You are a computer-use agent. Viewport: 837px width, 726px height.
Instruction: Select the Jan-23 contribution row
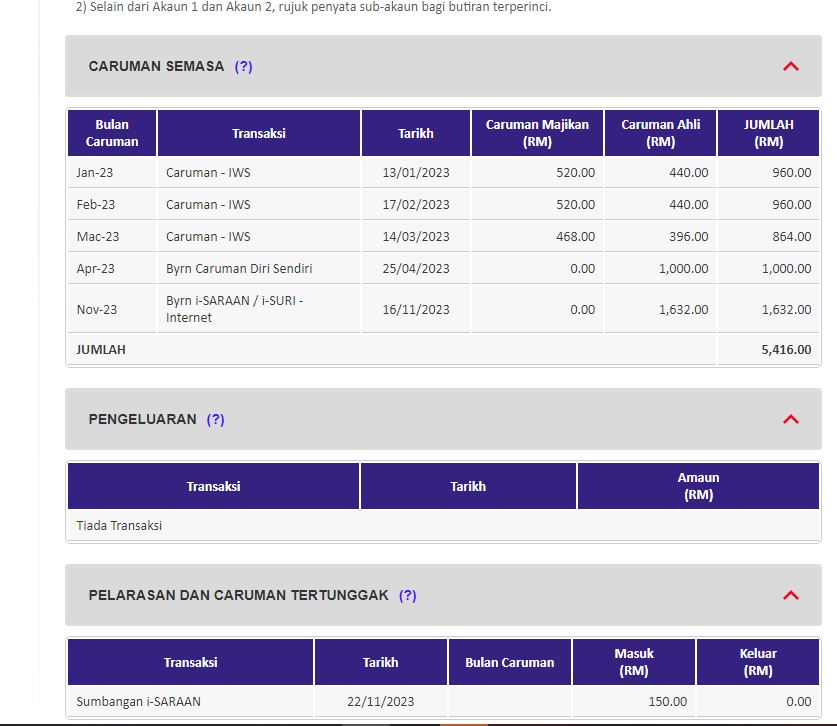click(x=96, y=173)
